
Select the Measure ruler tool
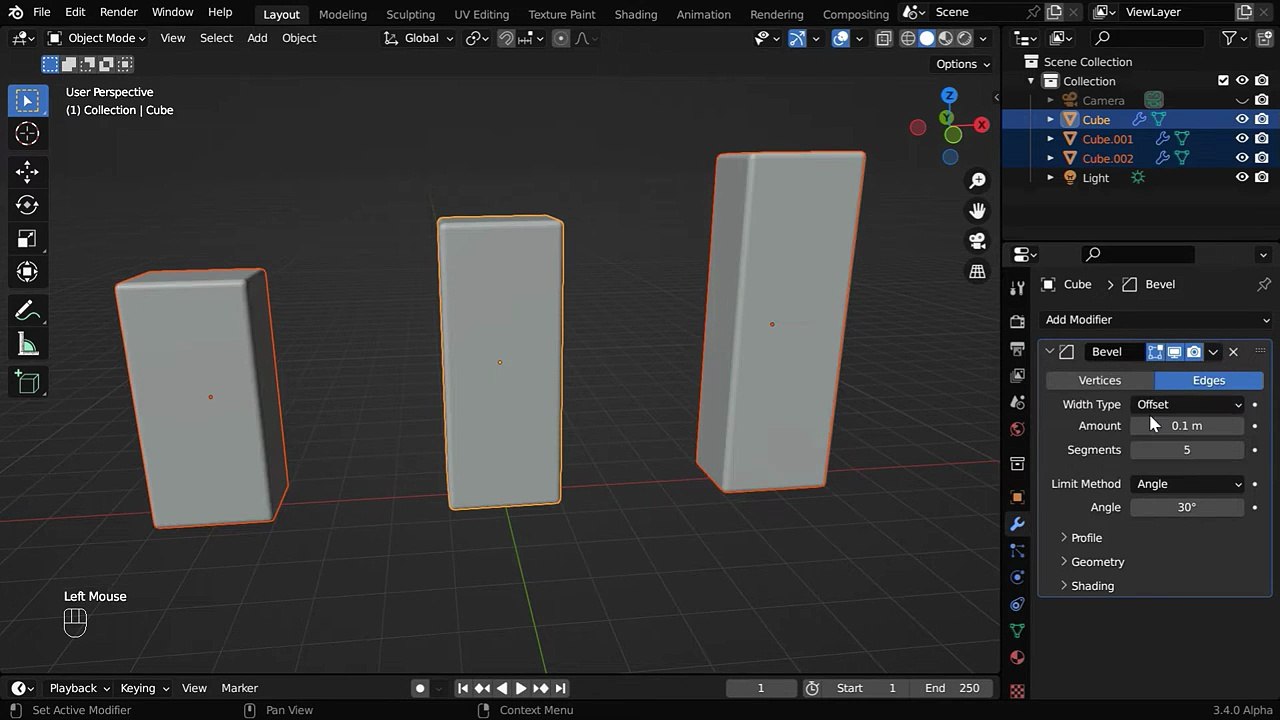(27, 346)
